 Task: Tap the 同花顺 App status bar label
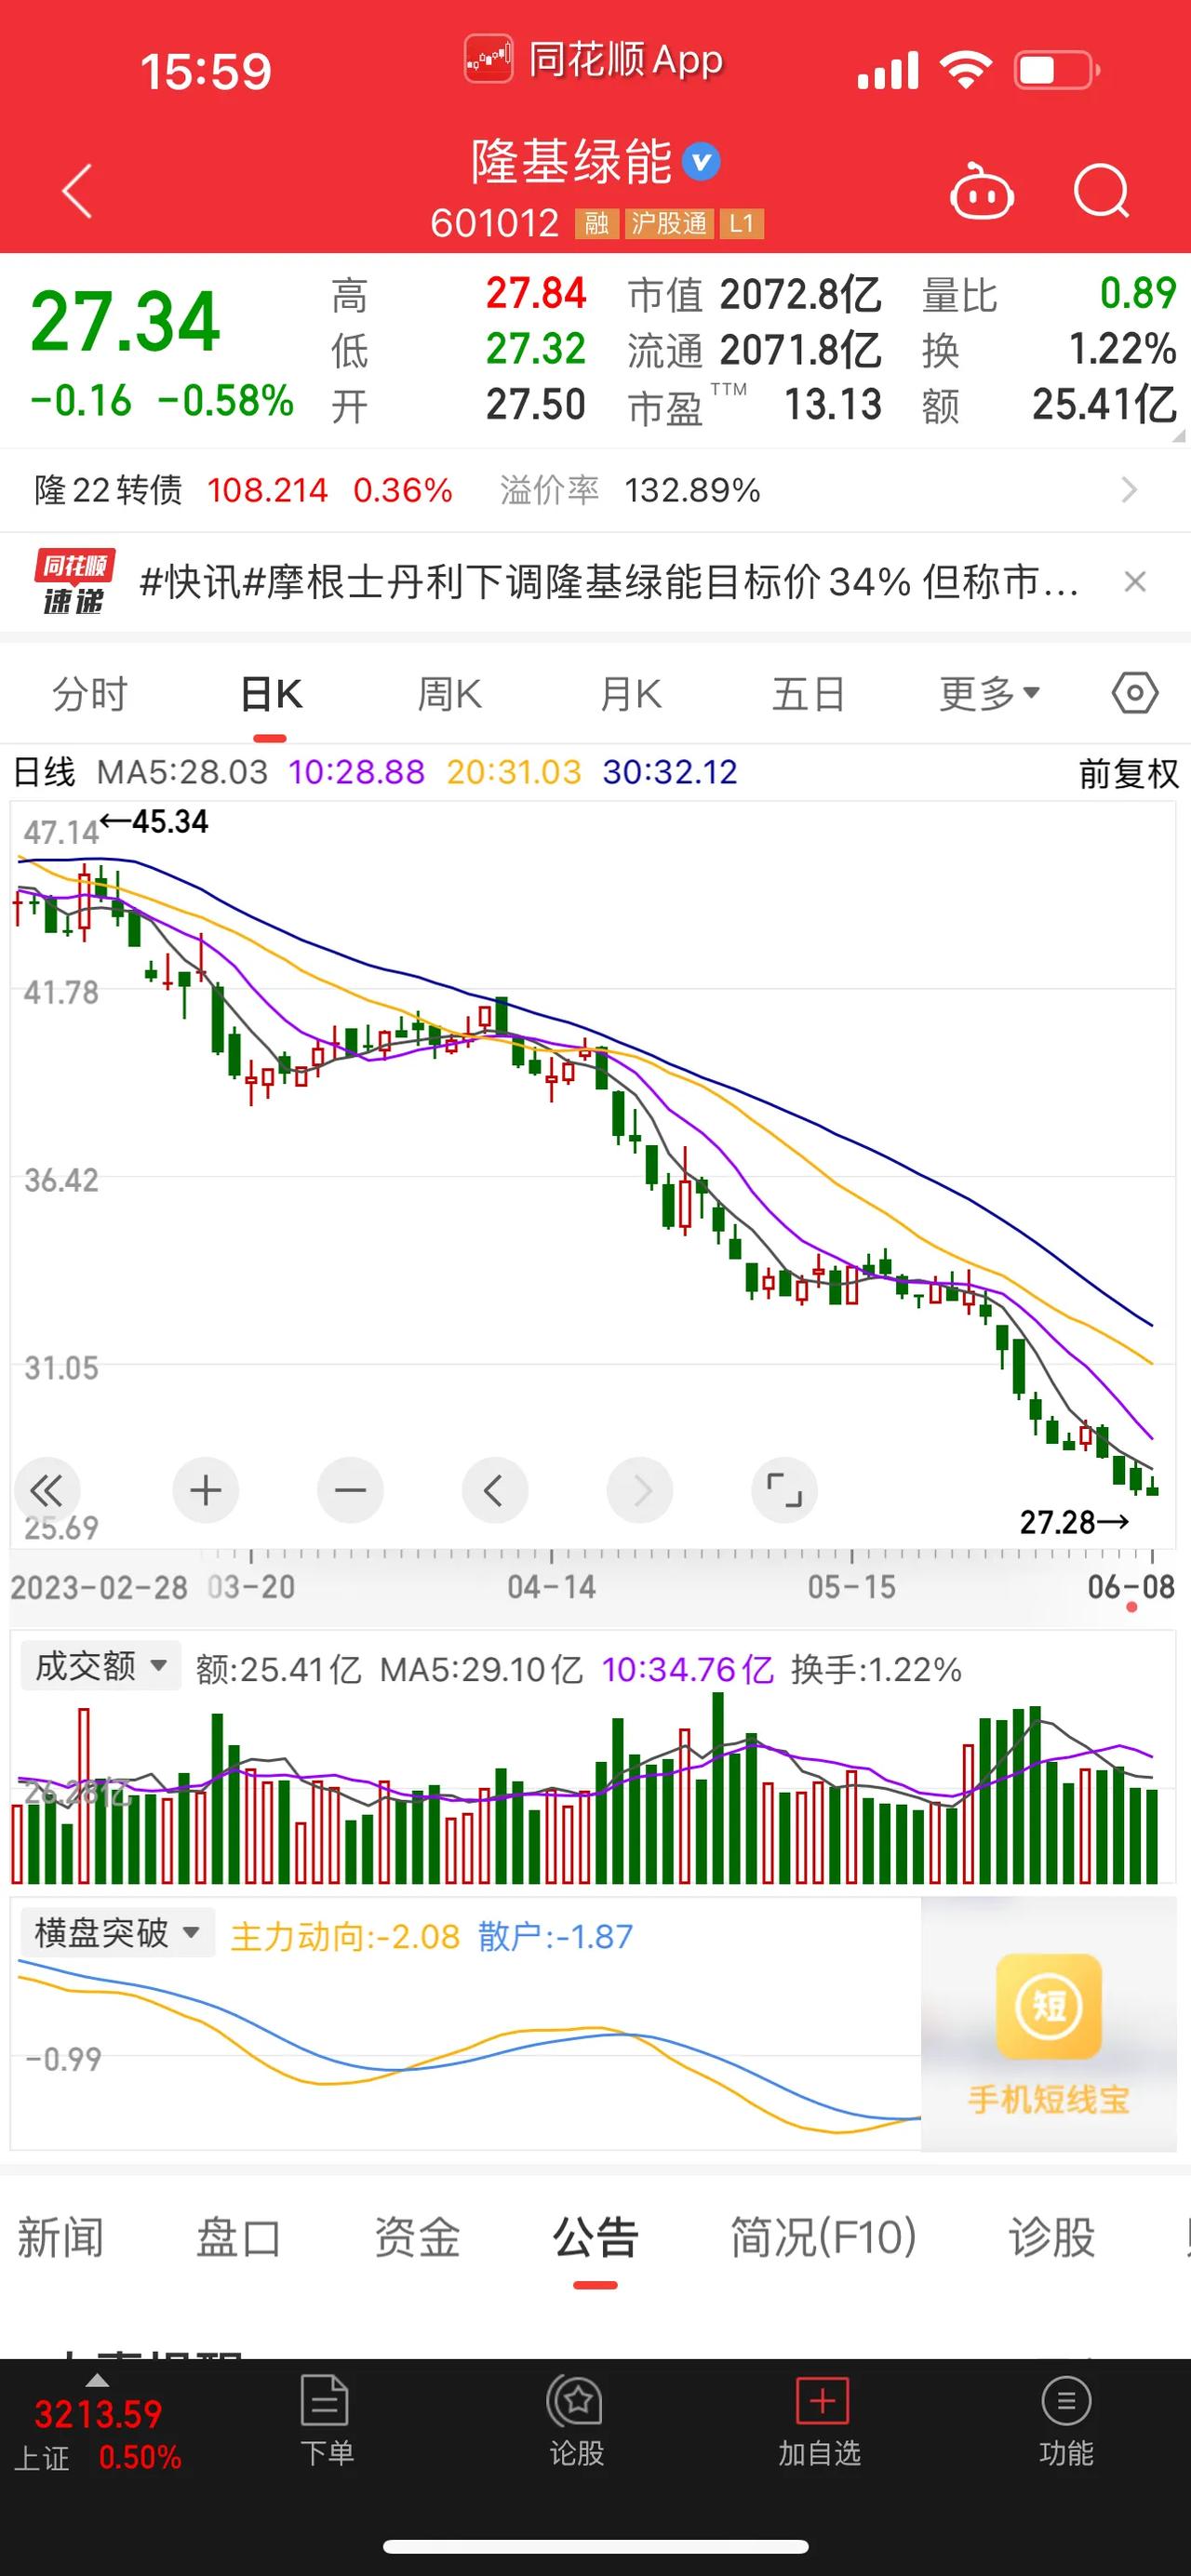594,60
